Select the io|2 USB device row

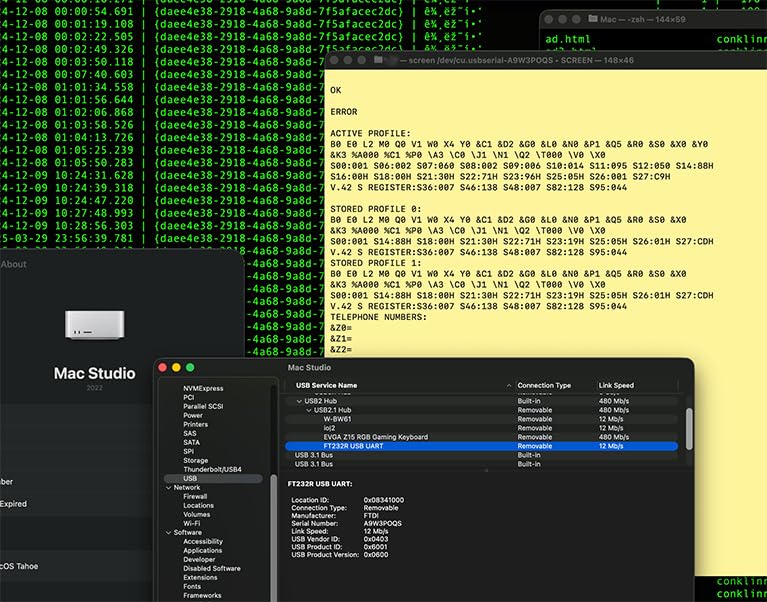(x=482, y=428)
